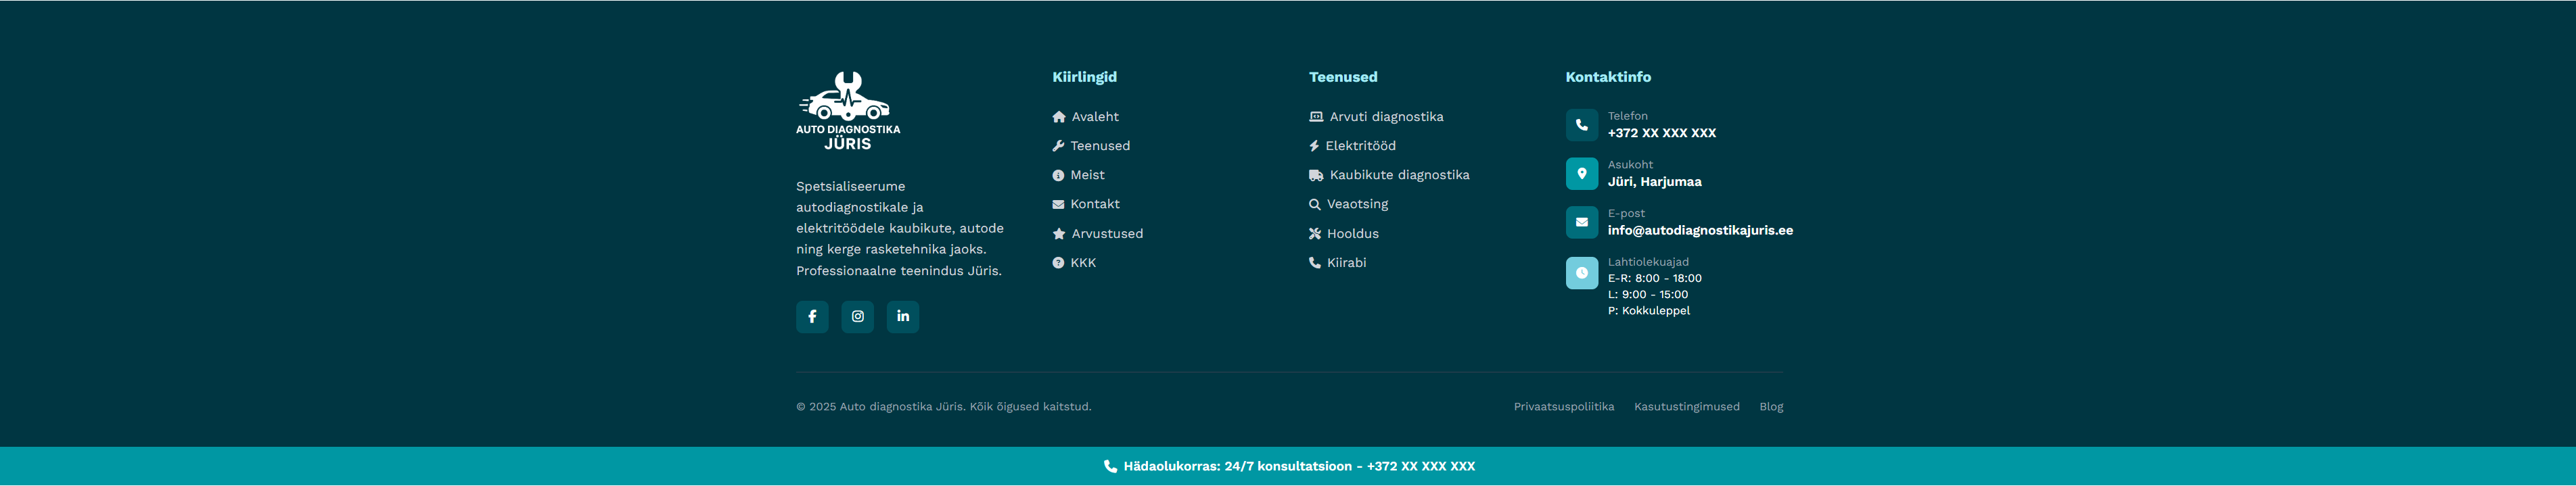Click the E-post envelope icon tile
Viewport: 2576px width, 486px height.
click(1582, 222)
